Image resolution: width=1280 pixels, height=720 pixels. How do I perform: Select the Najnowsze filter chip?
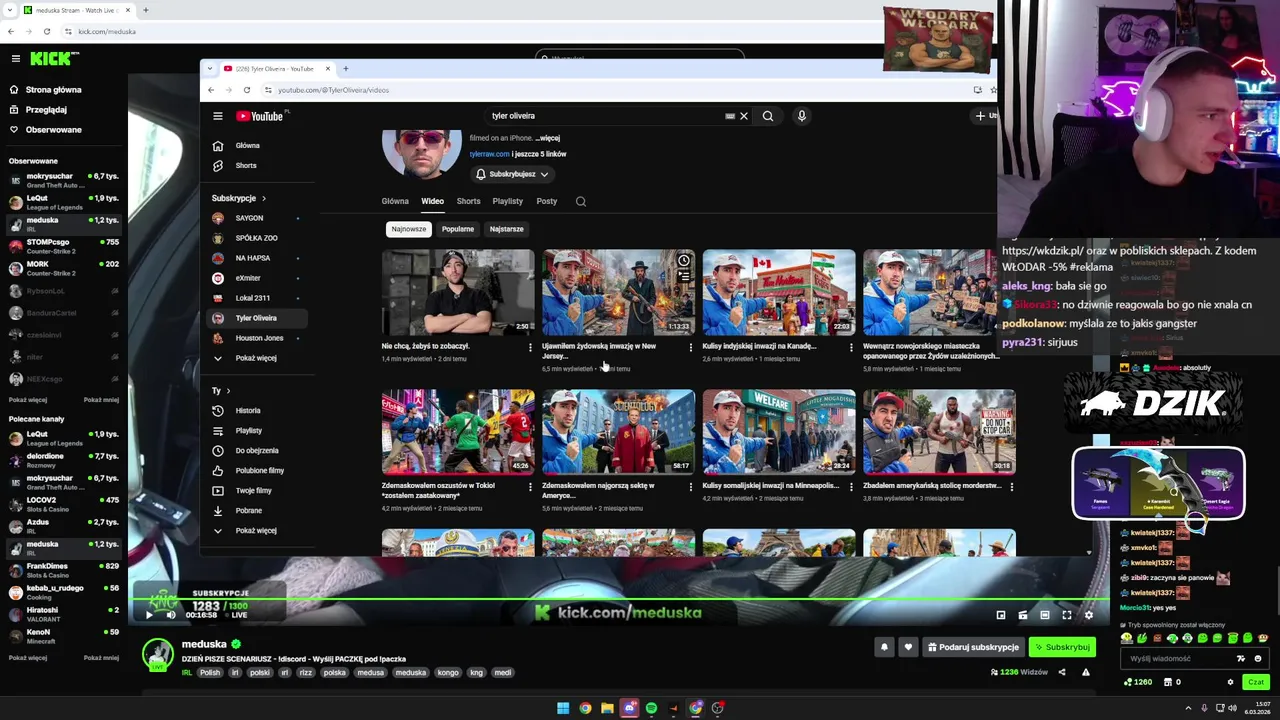408,229
